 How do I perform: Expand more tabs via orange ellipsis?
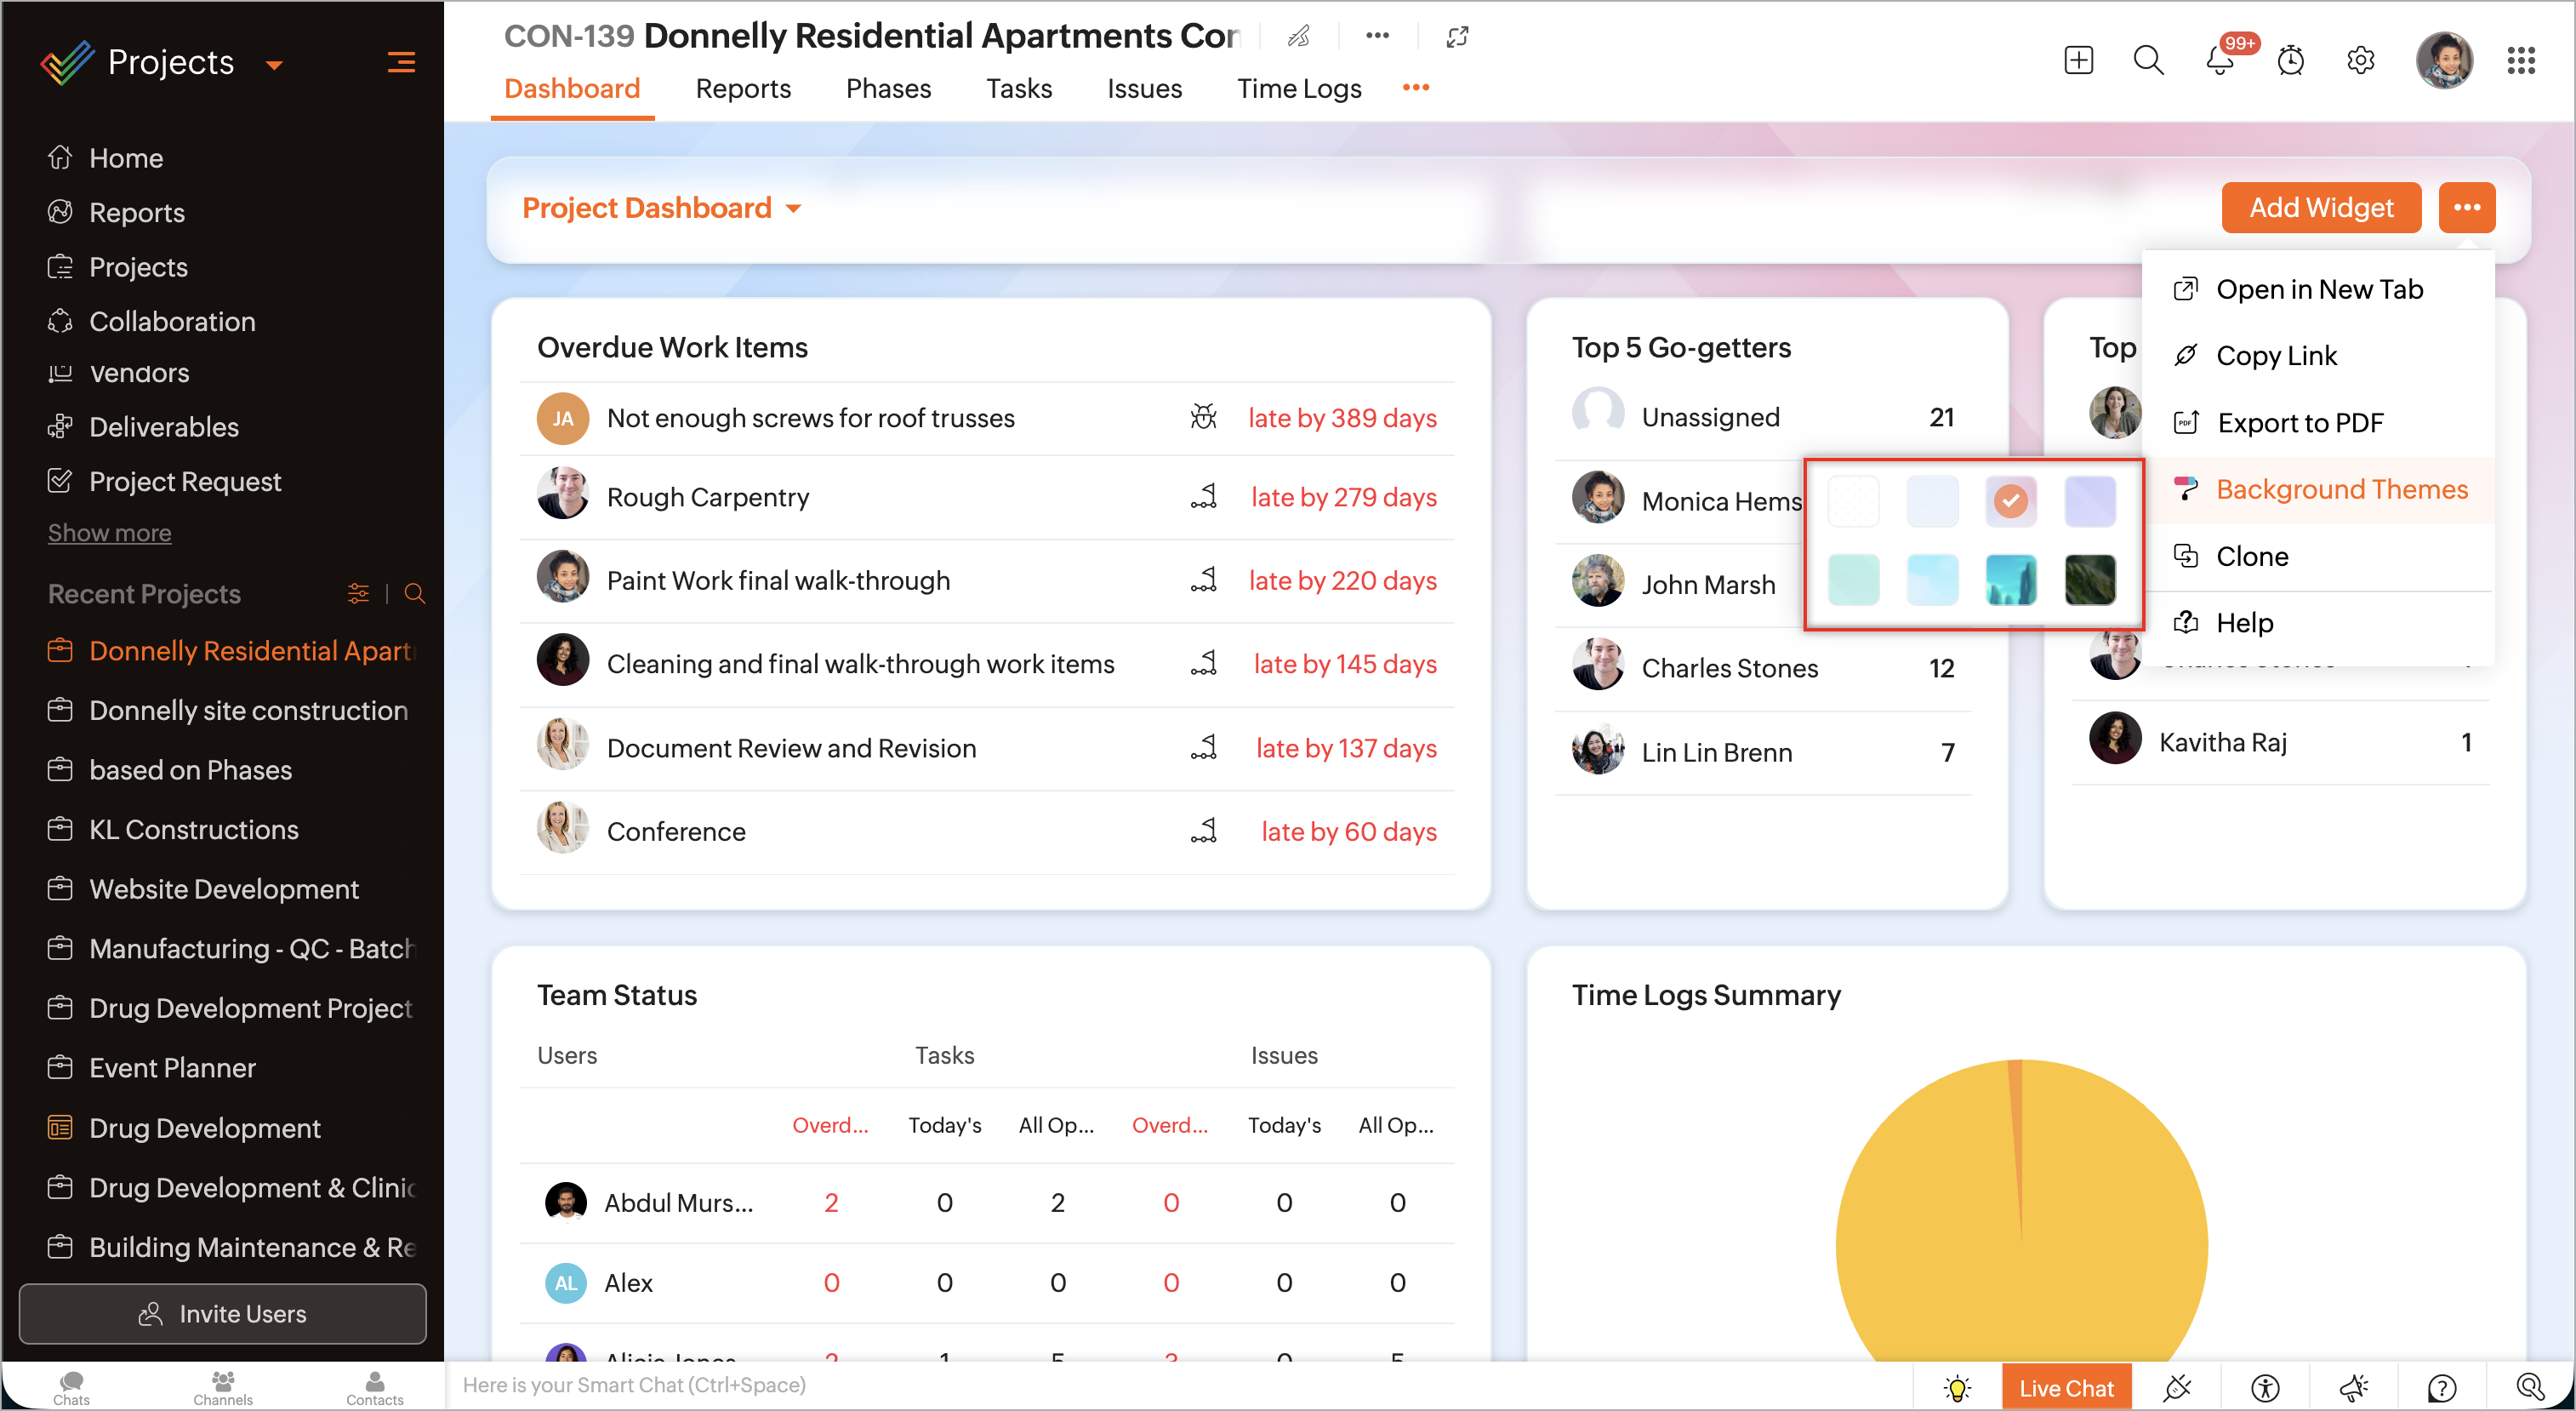coord(1415,88)
